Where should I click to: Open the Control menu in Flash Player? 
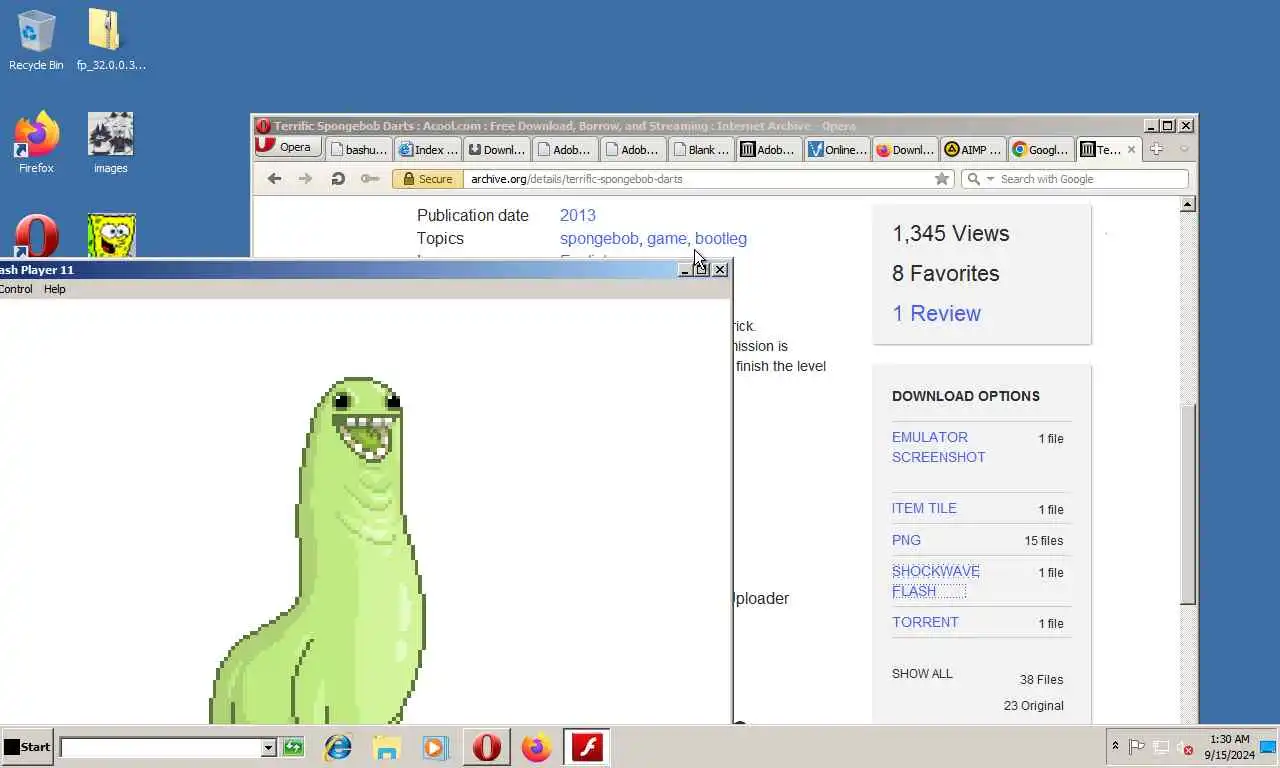(16, 289)
